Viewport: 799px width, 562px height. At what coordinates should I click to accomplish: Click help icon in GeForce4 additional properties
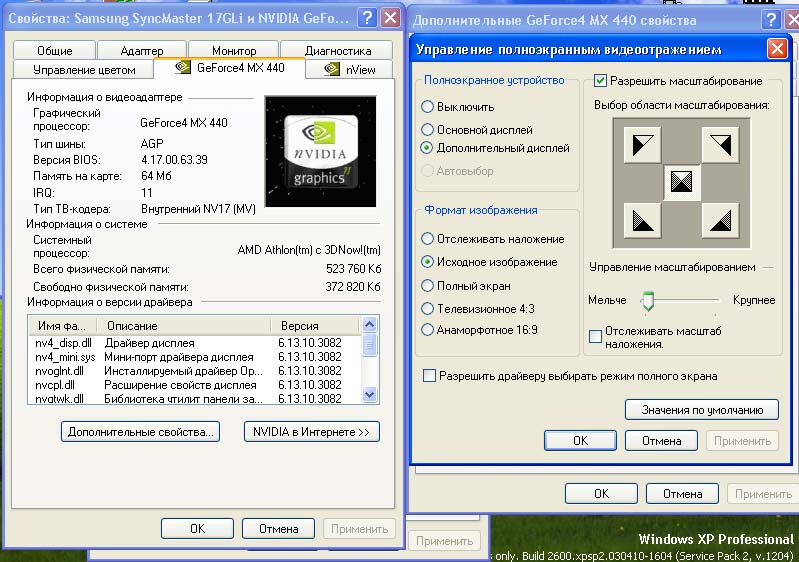[x=771, y=20]
